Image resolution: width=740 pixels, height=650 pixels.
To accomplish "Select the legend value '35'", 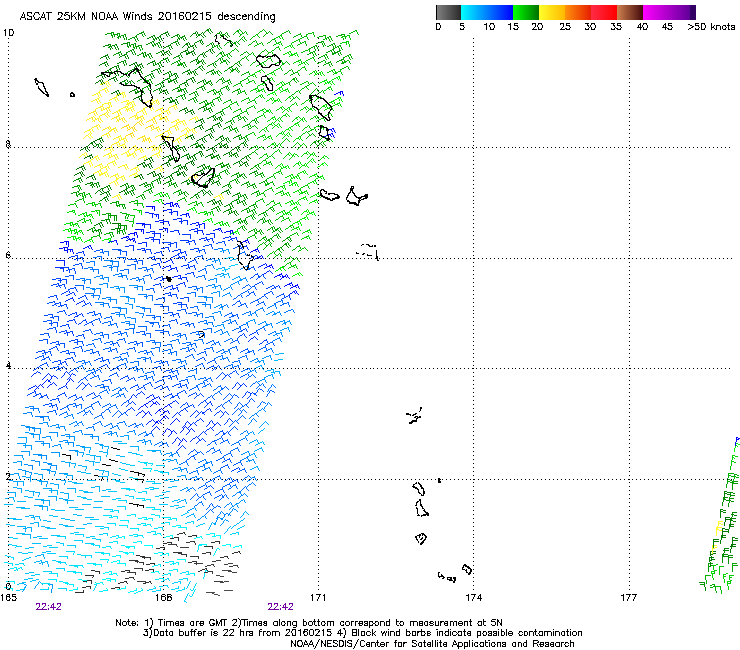I will (616, 27).
